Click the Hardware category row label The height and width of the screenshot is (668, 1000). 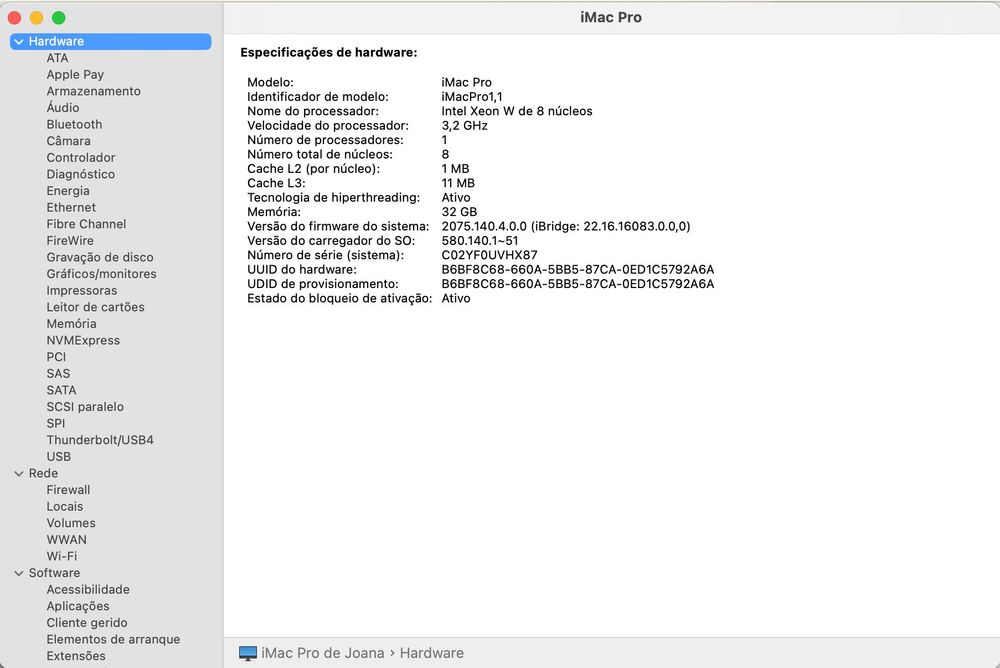[56, 41]
